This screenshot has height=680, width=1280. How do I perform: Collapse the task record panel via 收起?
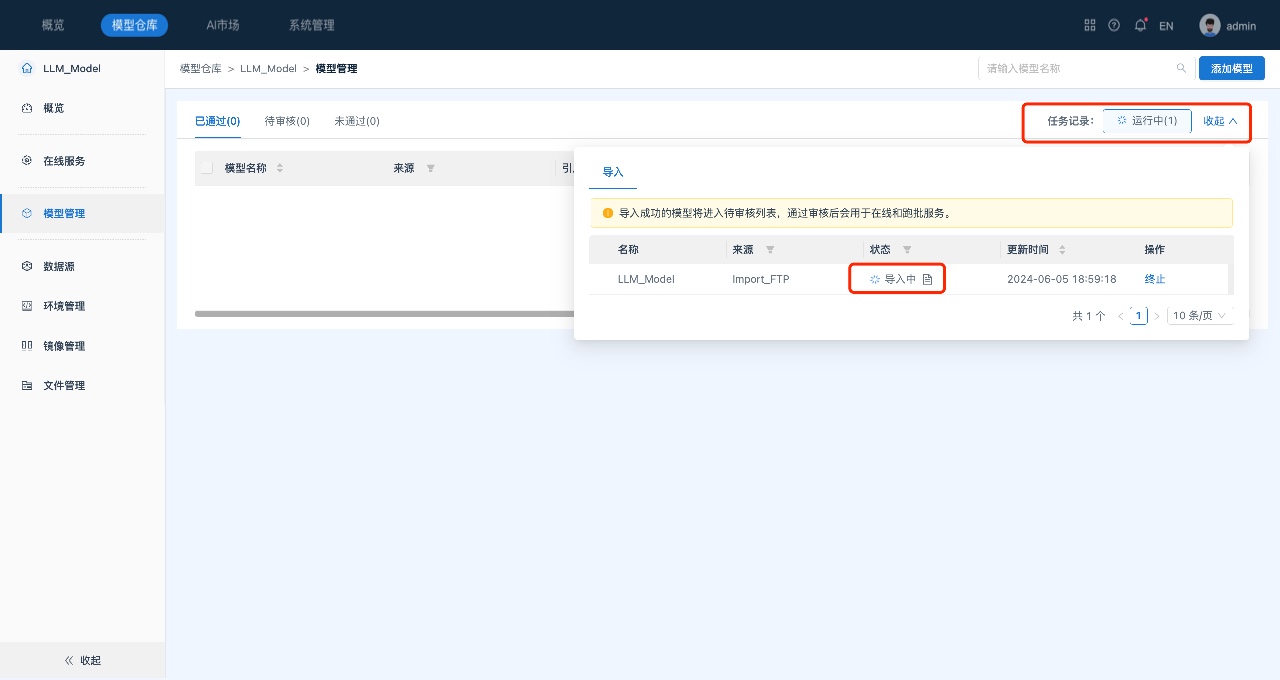[x=1220, y=121]
